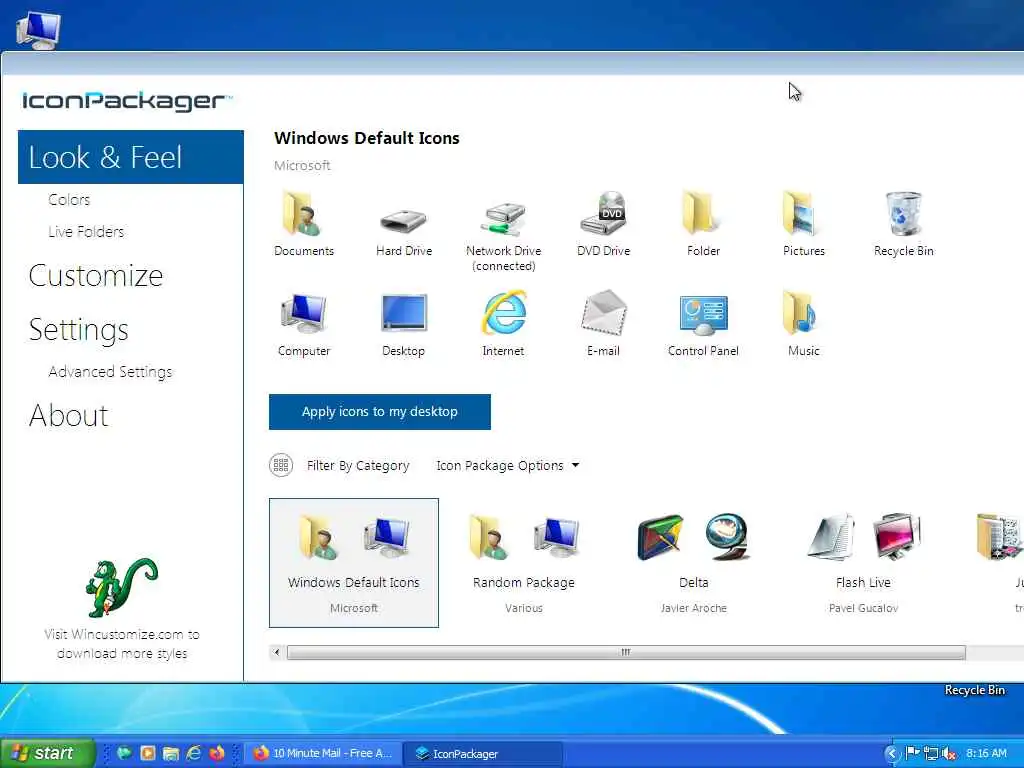Open the Colors page

[x=69, y=200]
